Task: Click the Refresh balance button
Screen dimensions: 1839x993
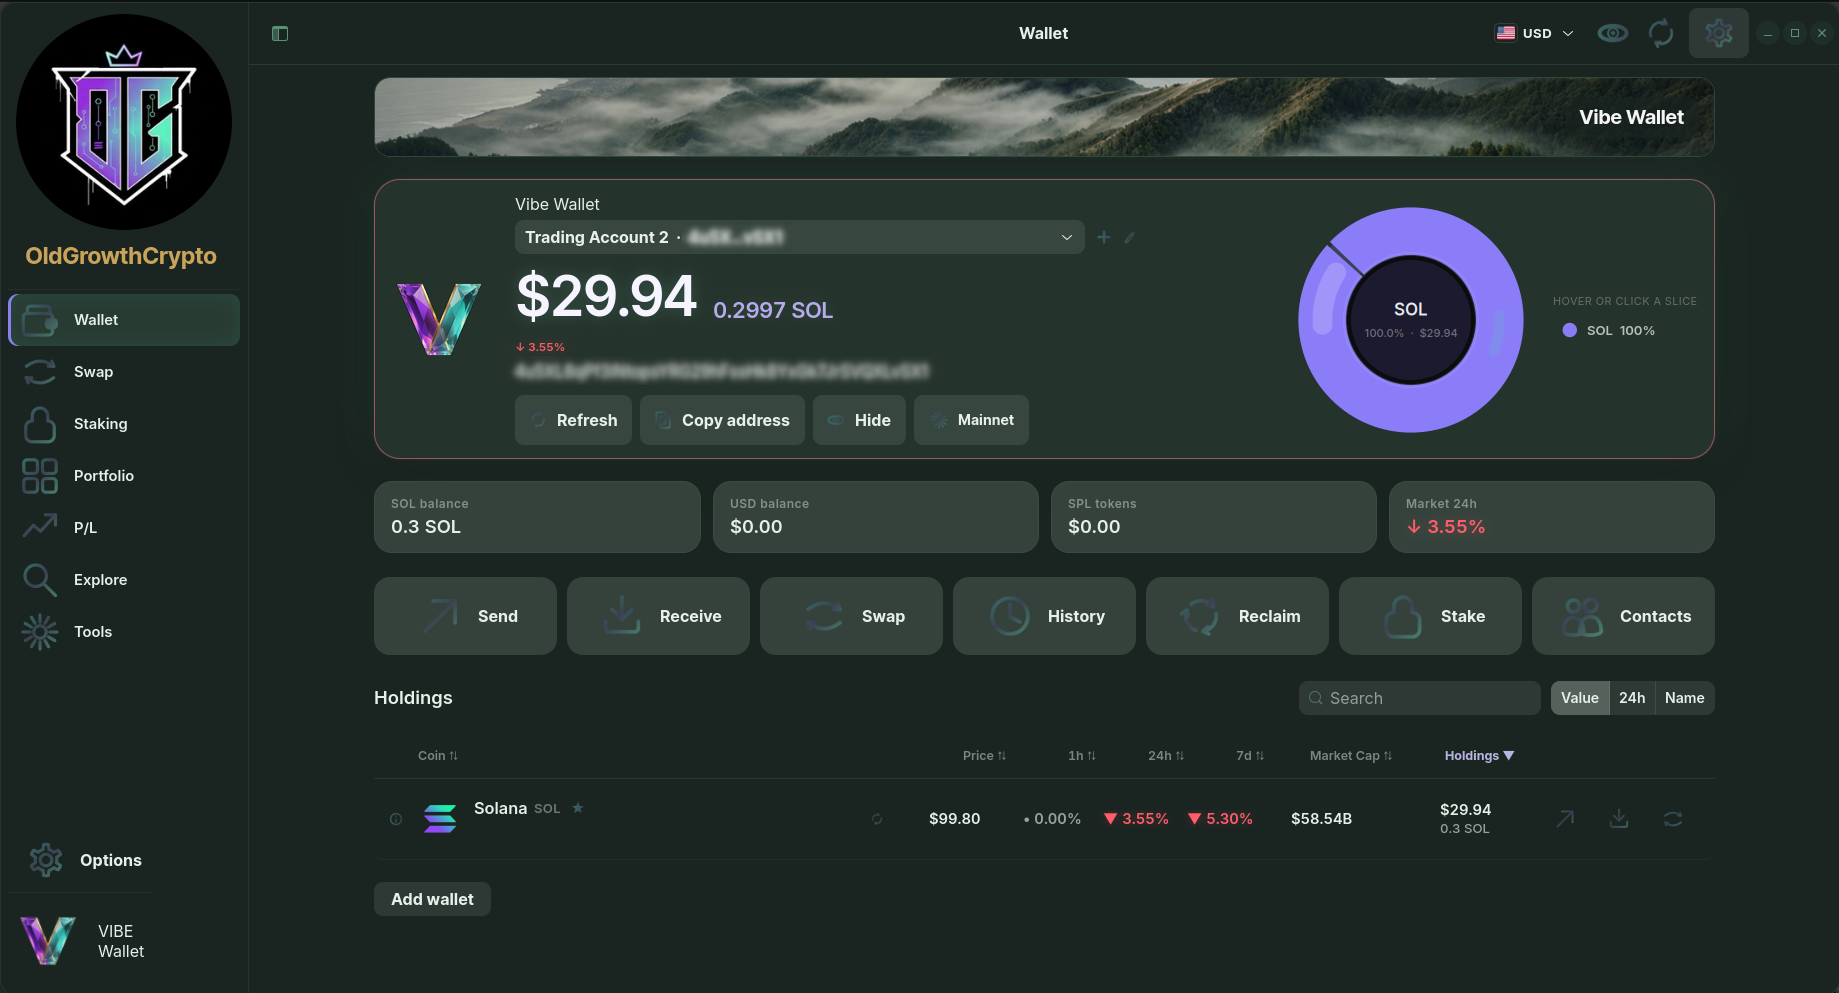Action: 573,420
